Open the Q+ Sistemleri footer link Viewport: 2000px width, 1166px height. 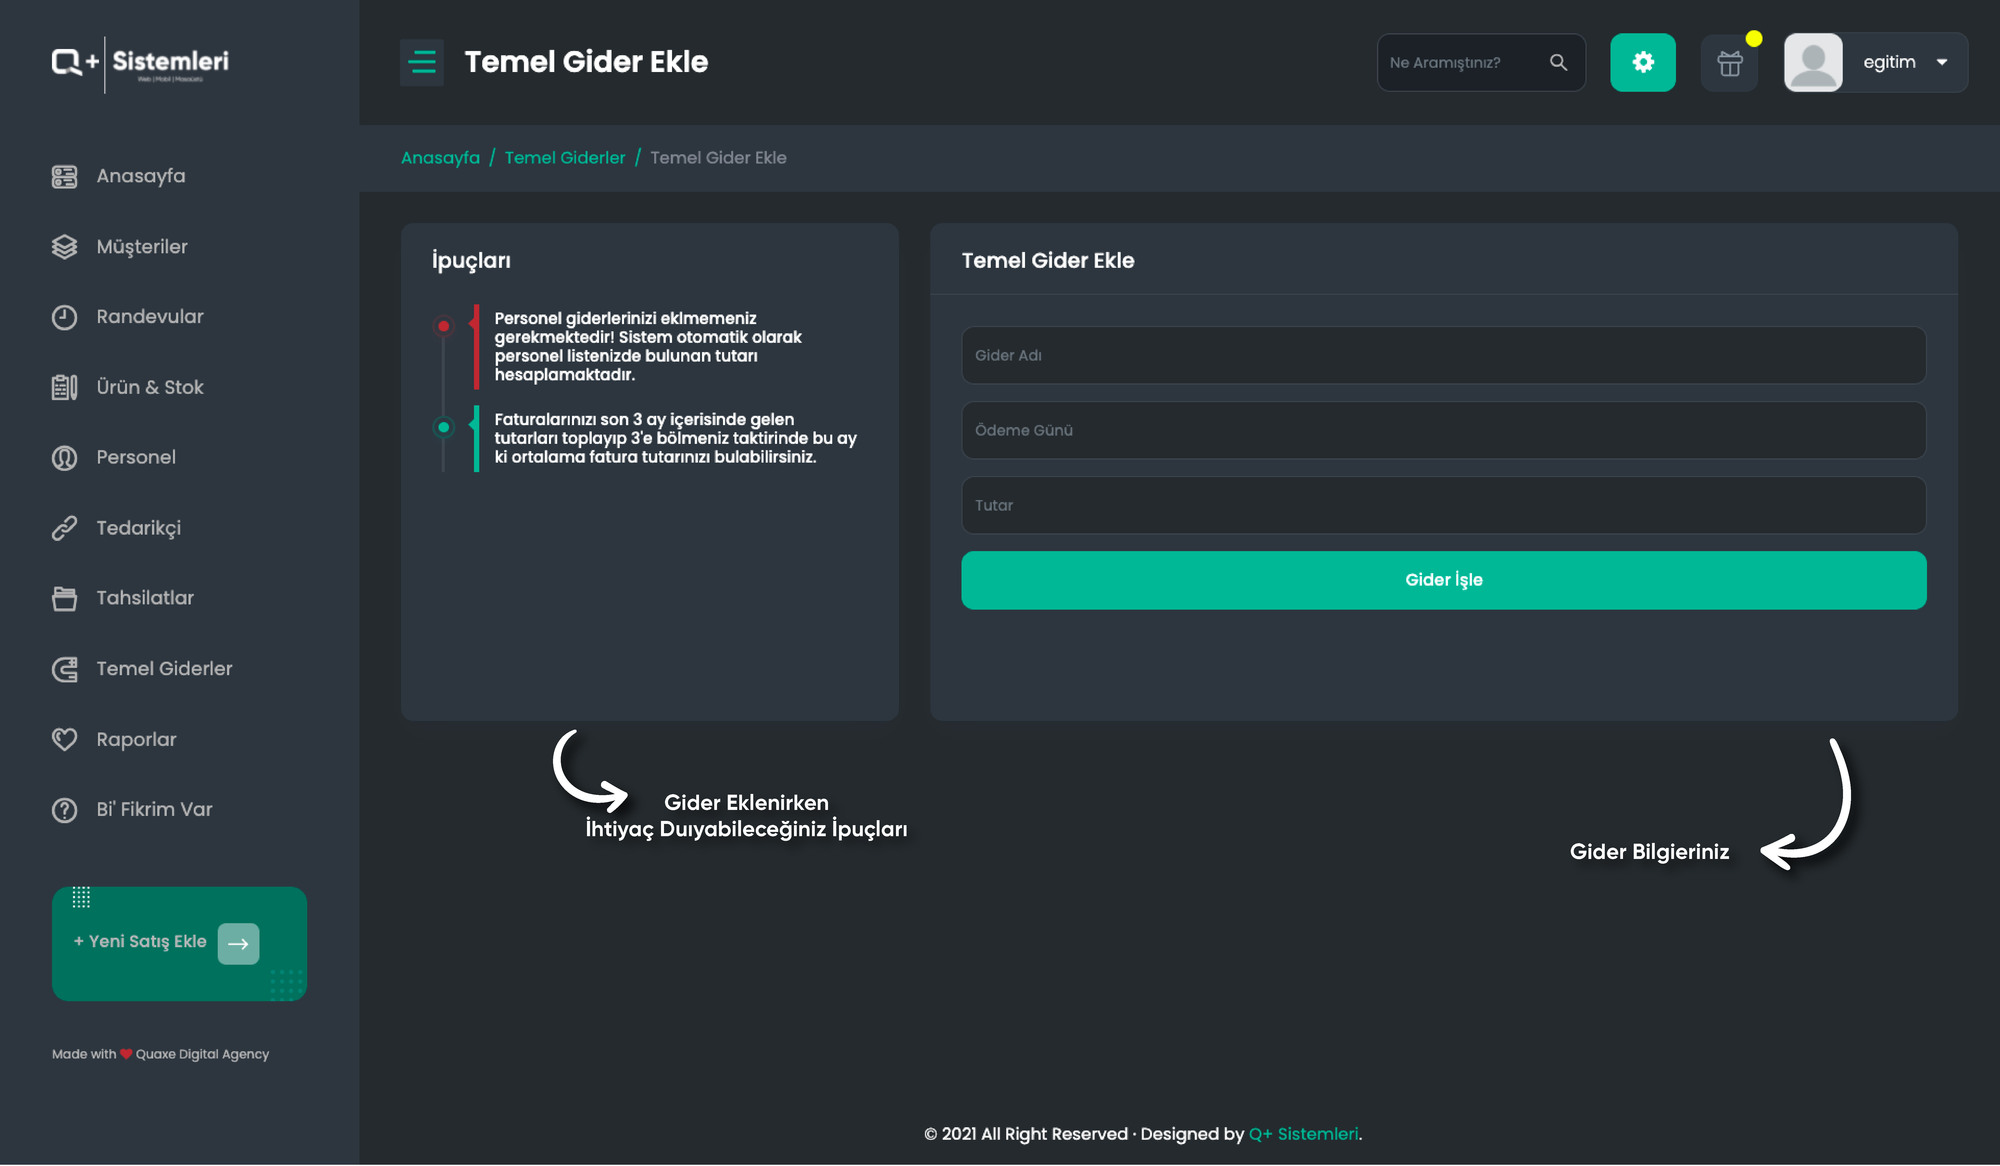1304,1134
